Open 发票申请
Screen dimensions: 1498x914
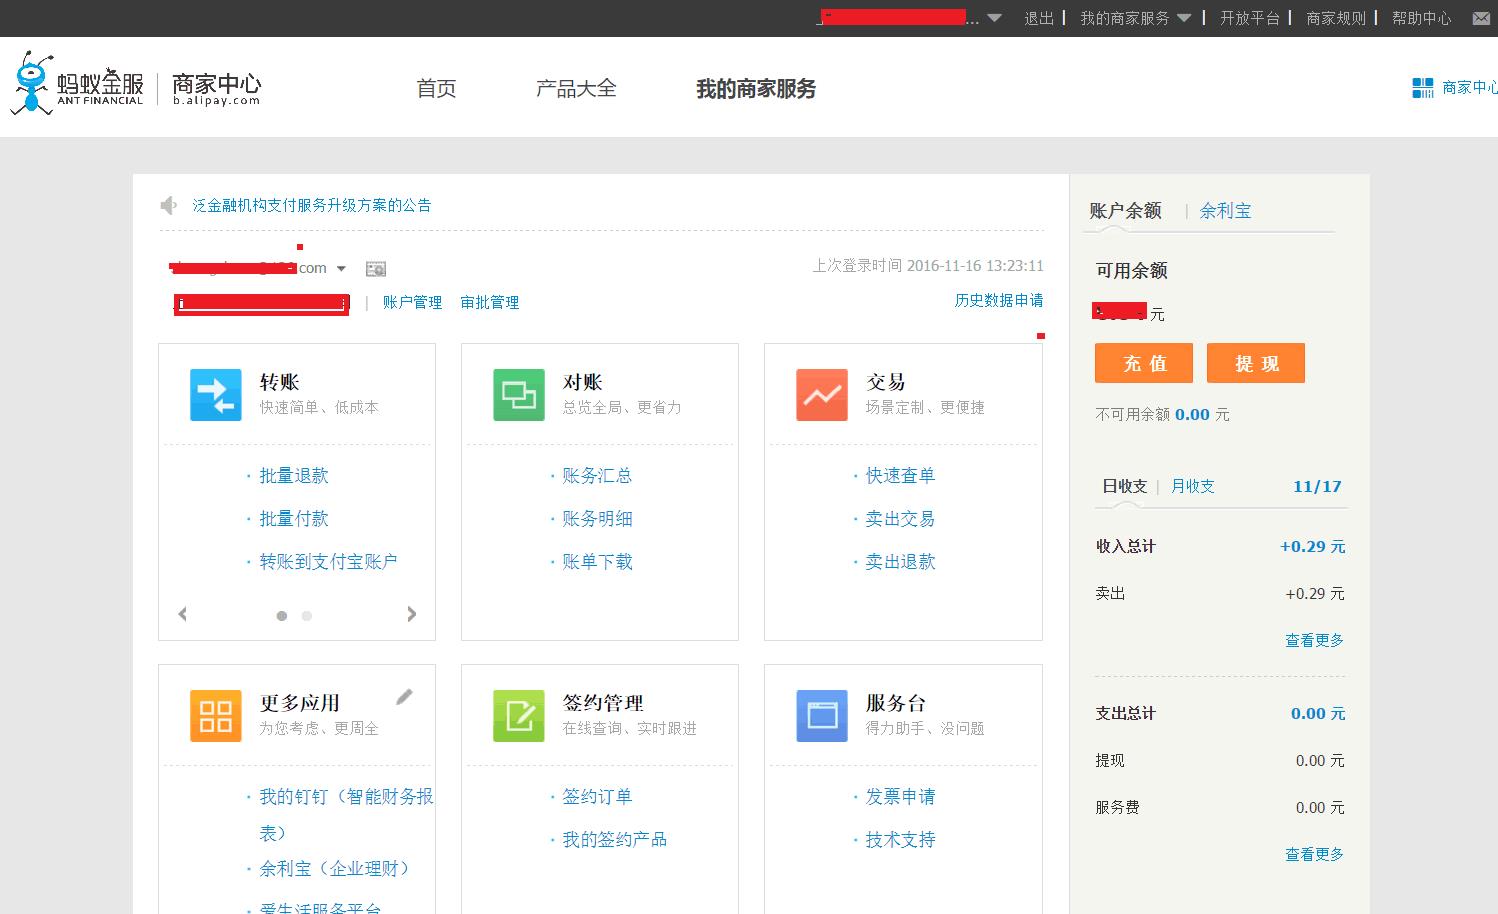[x=900, y=797]
